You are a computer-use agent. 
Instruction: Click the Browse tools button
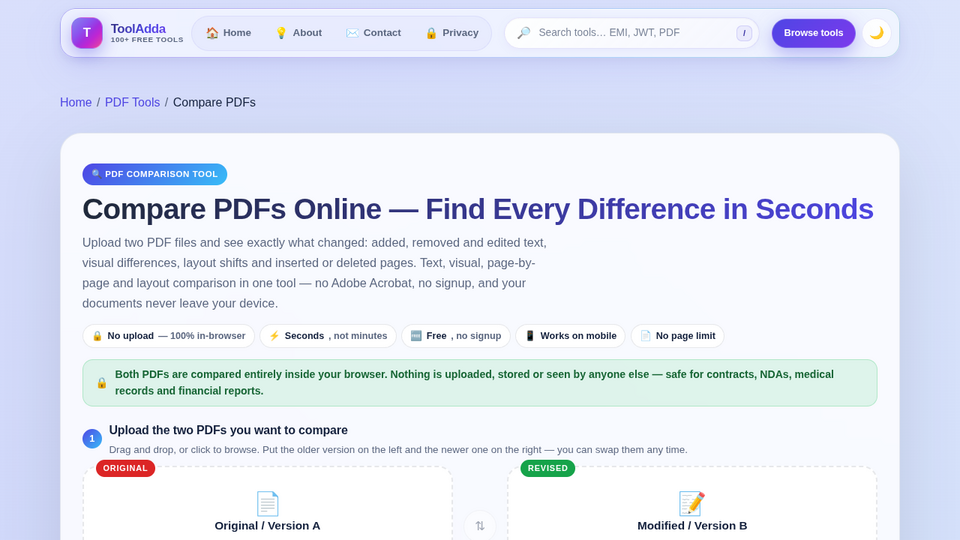click(x=813, y=33)
